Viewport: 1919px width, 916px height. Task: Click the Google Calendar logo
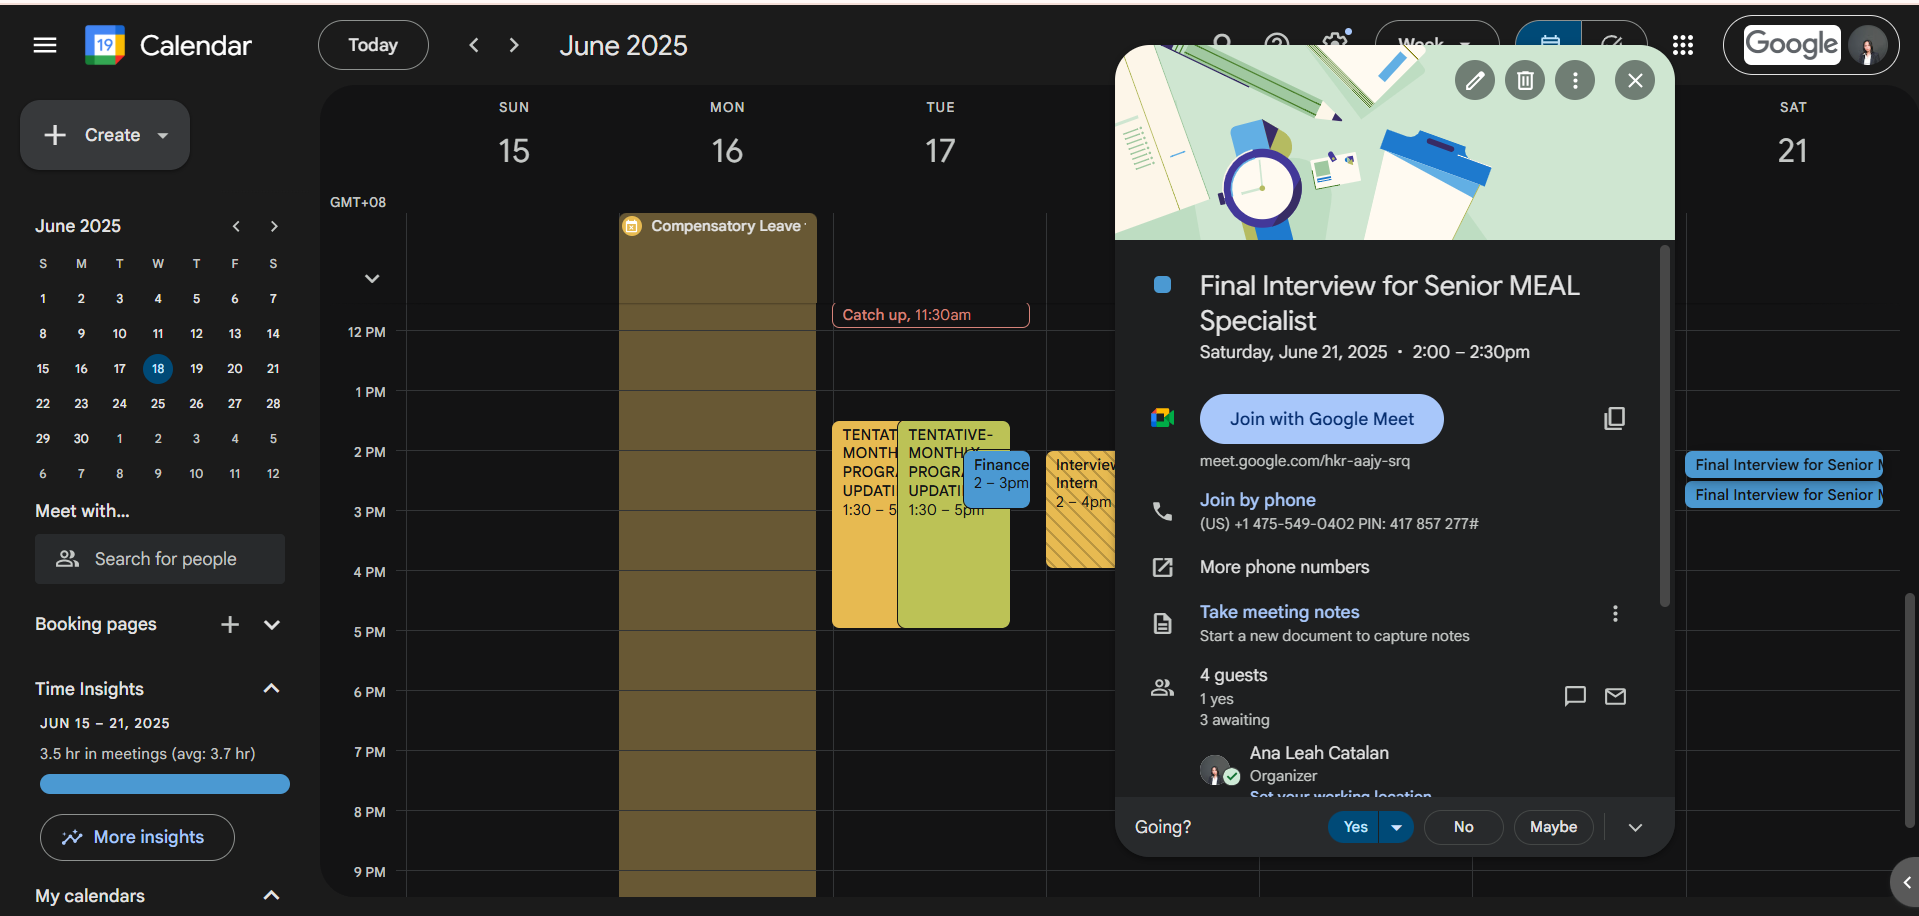pyautogui.click(x=105, y=45)
